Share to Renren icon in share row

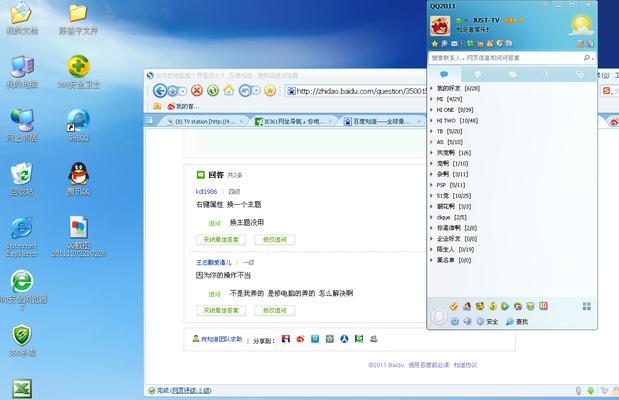(344, 339)
